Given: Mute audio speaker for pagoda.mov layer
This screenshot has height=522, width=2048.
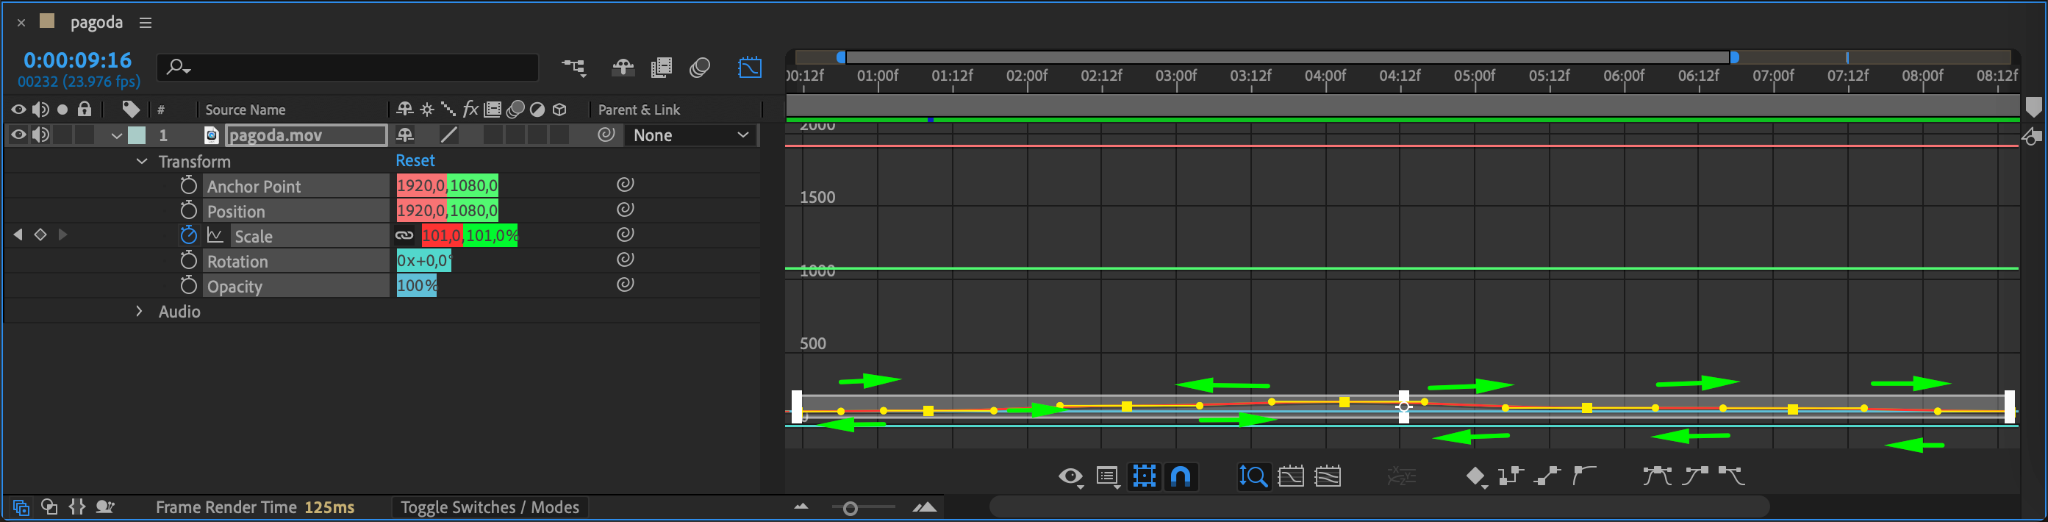Looking at the screenshot, I should pyautogui.click(x=40, y=135).
